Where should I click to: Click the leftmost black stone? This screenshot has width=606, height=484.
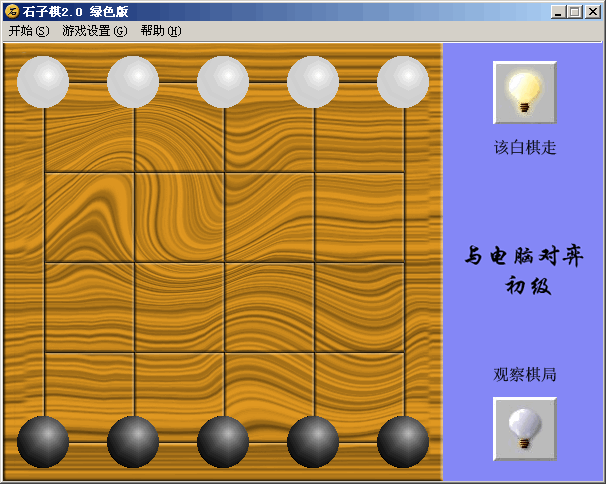point(43,442)
